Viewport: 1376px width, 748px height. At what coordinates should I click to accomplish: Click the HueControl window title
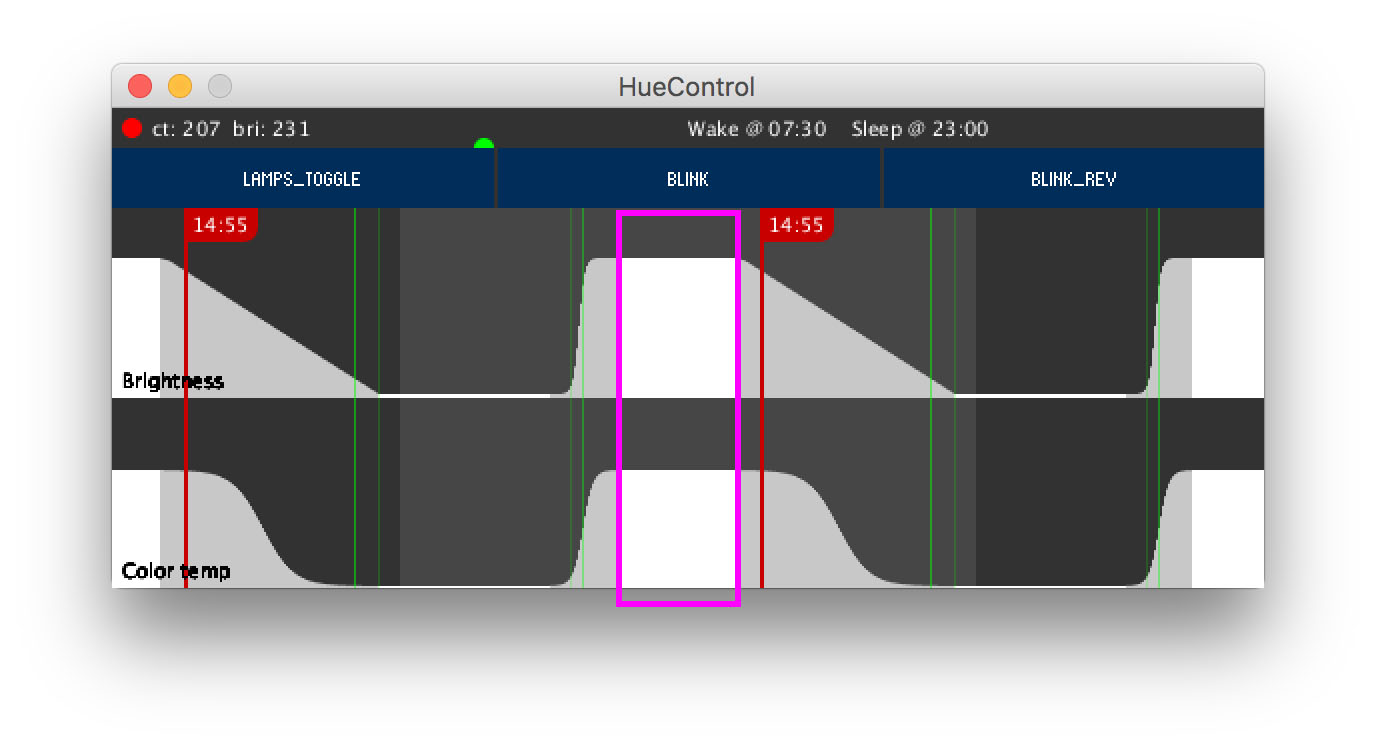coord(687,87)
